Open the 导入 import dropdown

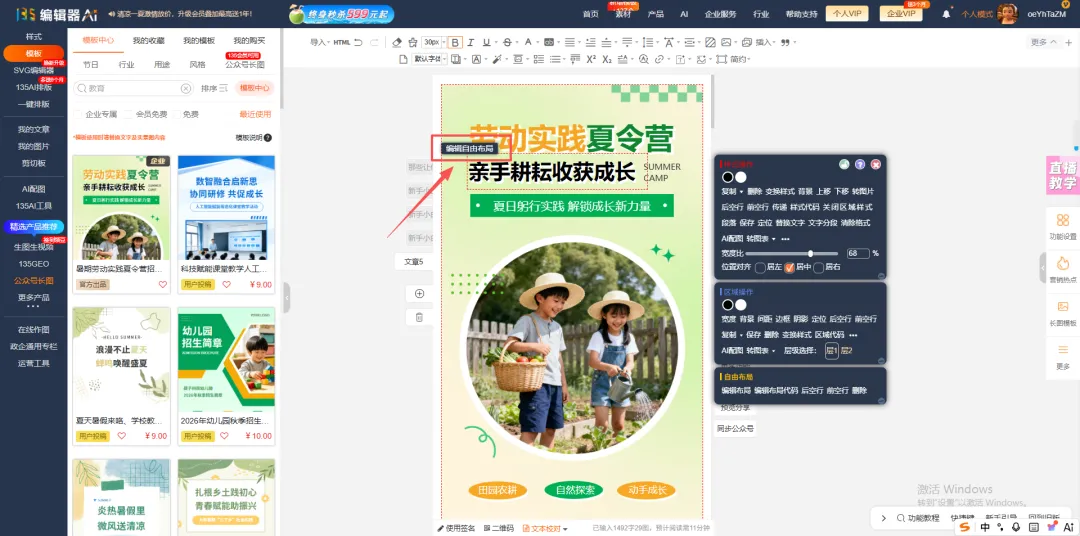click(x=319, y=43)
